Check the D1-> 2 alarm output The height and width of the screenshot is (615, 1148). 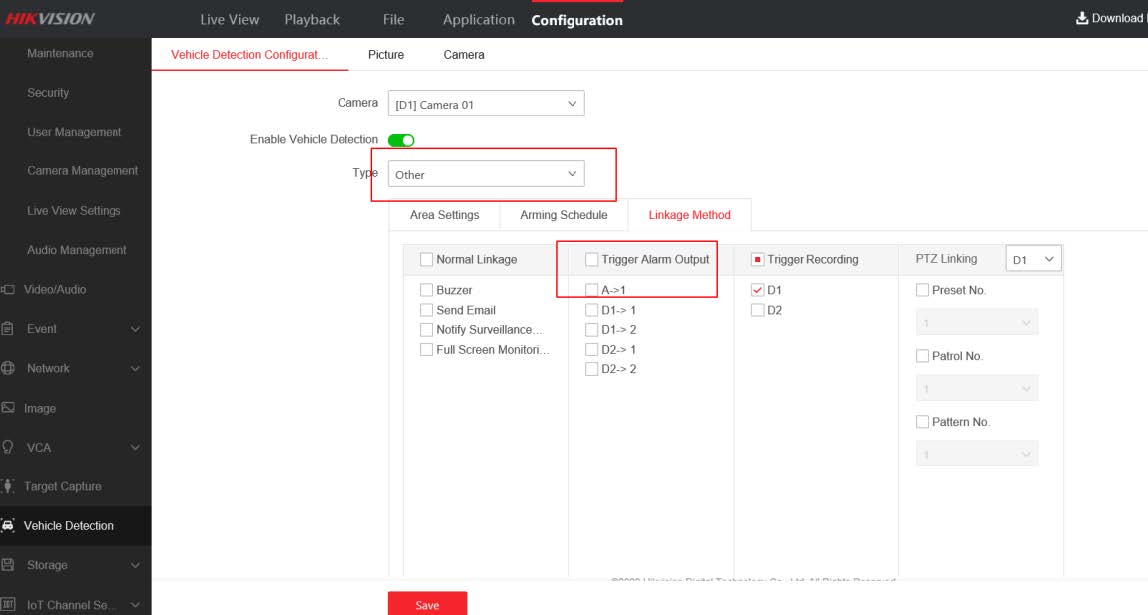(x=592, y=329)
